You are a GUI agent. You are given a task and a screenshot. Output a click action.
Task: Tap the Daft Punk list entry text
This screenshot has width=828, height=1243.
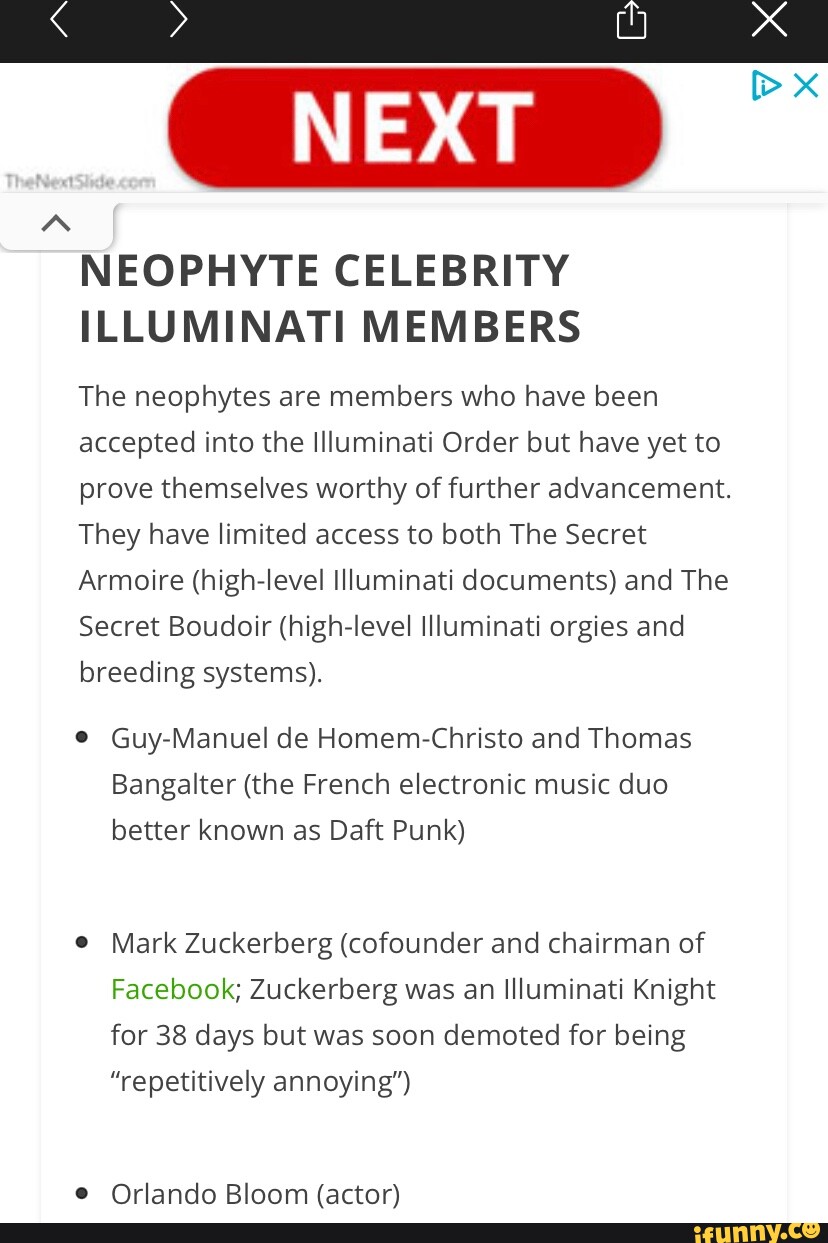(402, 784)
